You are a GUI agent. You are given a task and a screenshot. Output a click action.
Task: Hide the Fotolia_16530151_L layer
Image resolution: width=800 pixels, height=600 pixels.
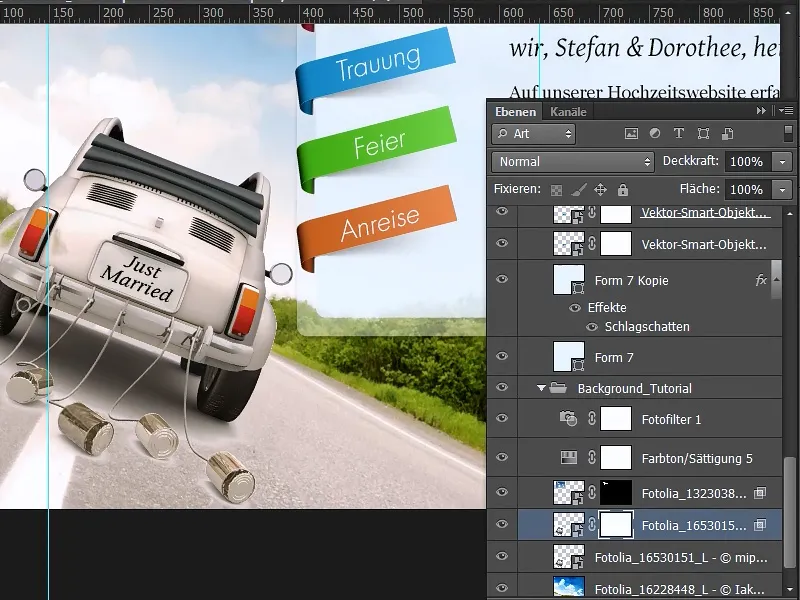pos(502,556)
